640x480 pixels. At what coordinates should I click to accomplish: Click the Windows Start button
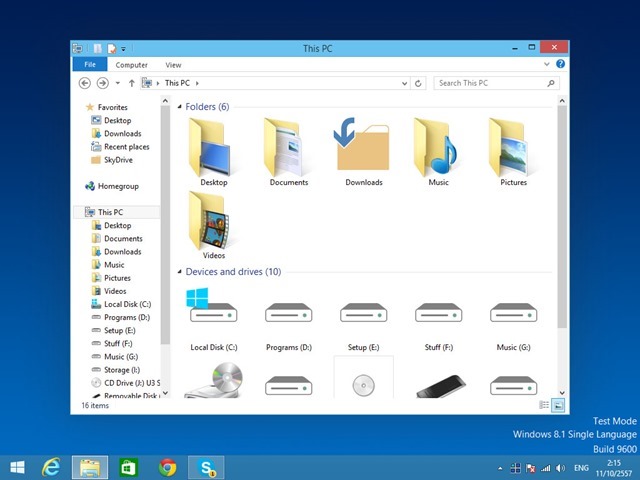coord(17,467)
